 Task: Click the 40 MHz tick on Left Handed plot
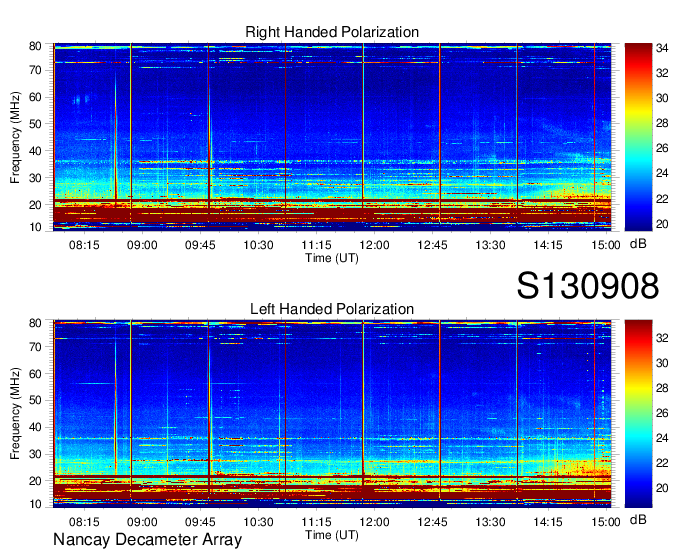click(35, 428)
